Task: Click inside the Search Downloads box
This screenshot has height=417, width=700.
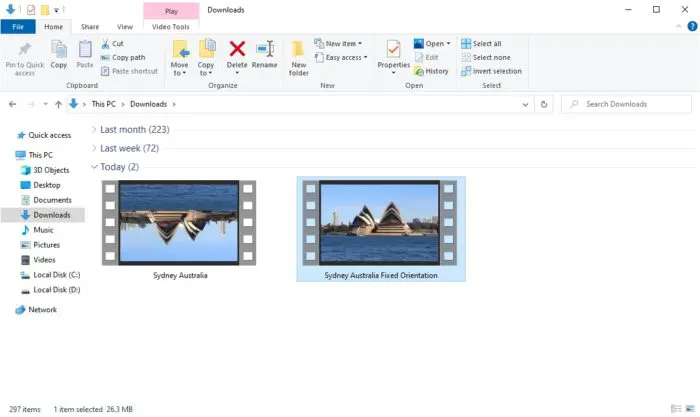Action: point(626,104)
